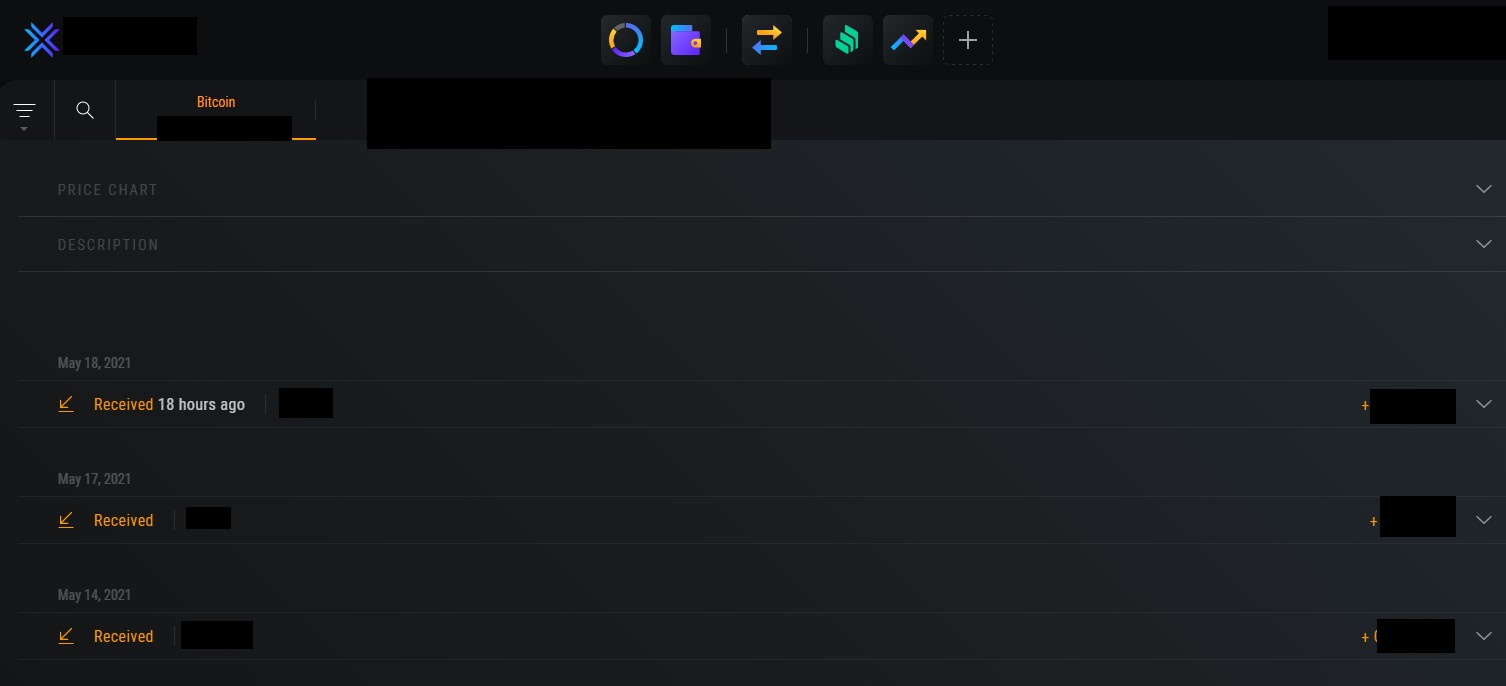This screenshot has width=1506, height=686.
Task: Expand the May 14 received transaction chevron
Action: coord(1484,636)
